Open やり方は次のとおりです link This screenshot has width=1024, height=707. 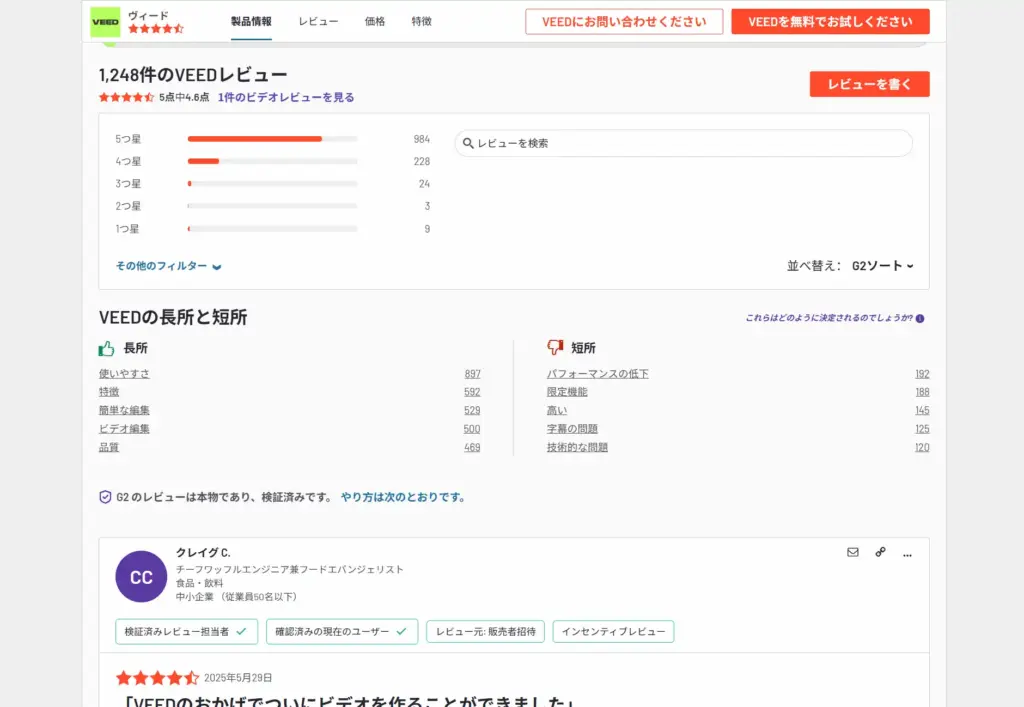[403, 497]
